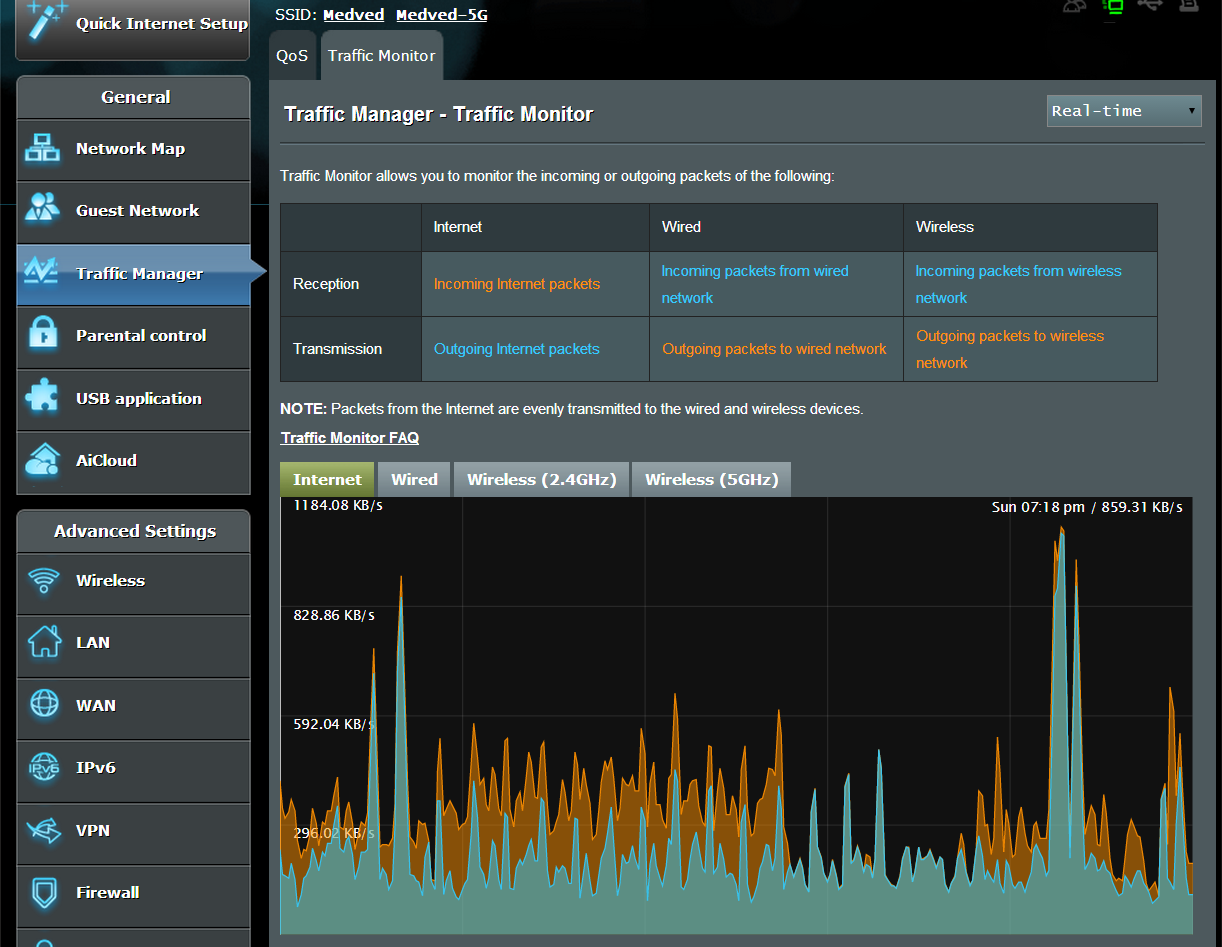Open USB application puzzle icon
This screenshot has height=947, width=1222.
[x=43, y=399]
